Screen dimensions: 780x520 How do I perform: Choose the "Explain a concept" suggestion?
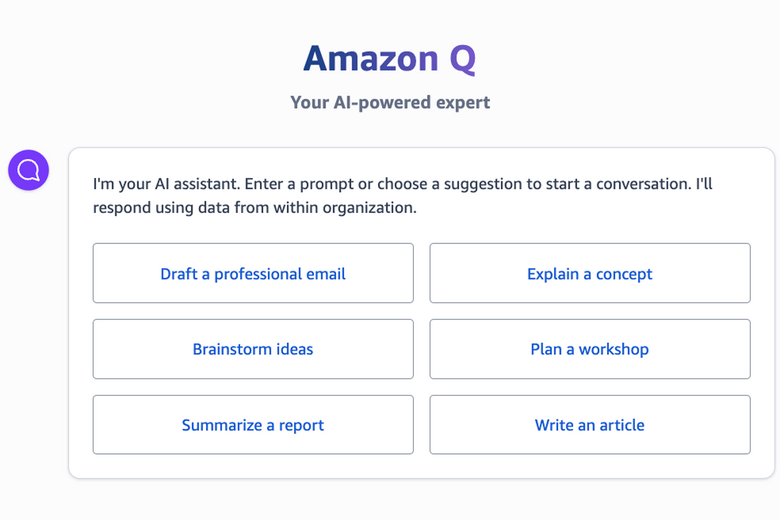pyautogui.click(x=590, y=273)
